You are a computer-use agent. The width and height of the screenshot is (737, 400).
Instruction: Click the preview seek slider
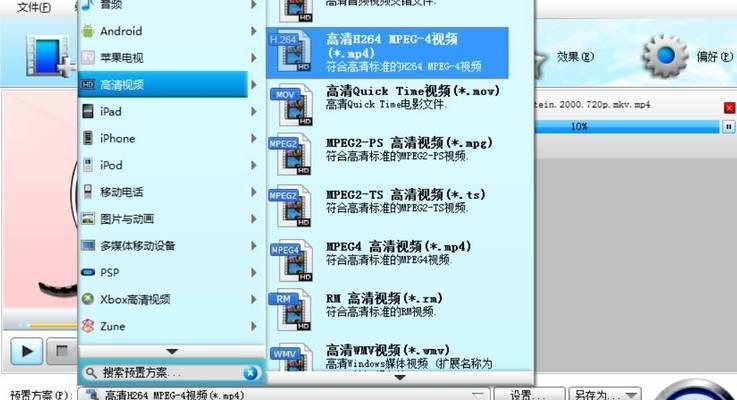tap(46, 325)
